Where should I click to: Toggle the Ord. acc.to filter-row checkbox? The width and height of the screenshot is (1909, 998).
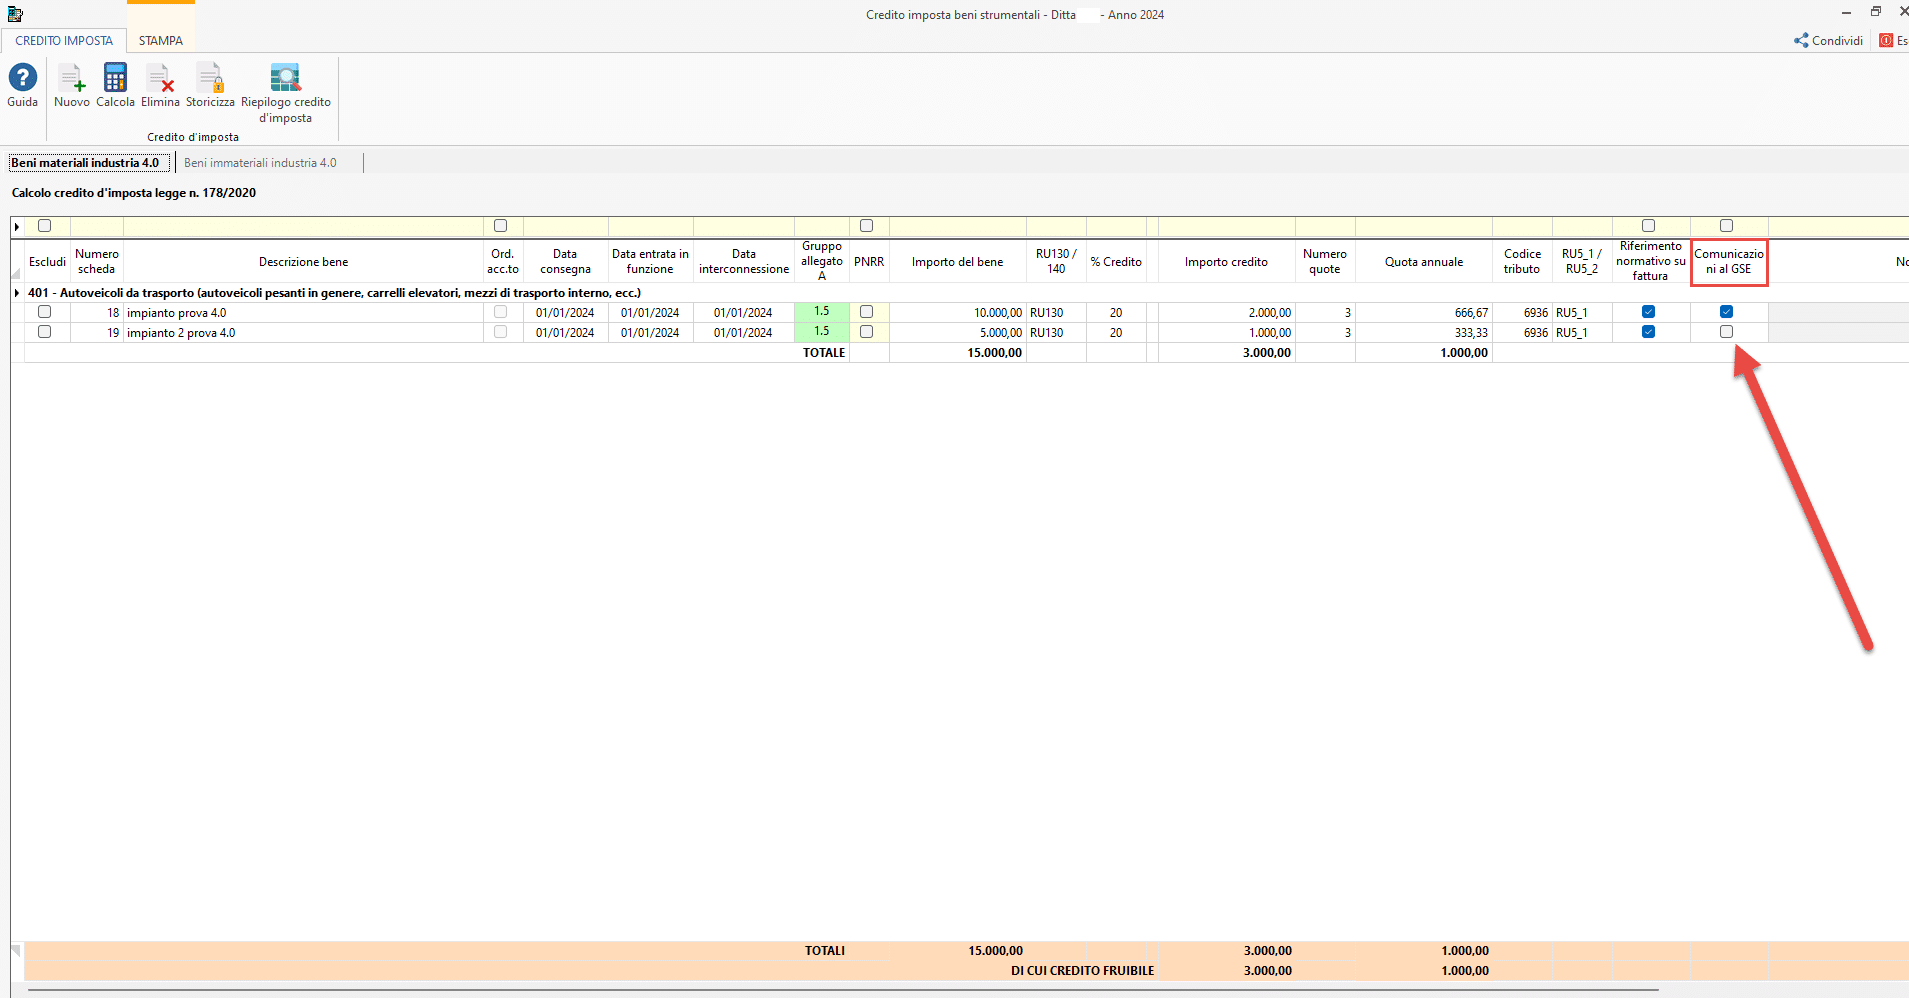tap(501, 226)
